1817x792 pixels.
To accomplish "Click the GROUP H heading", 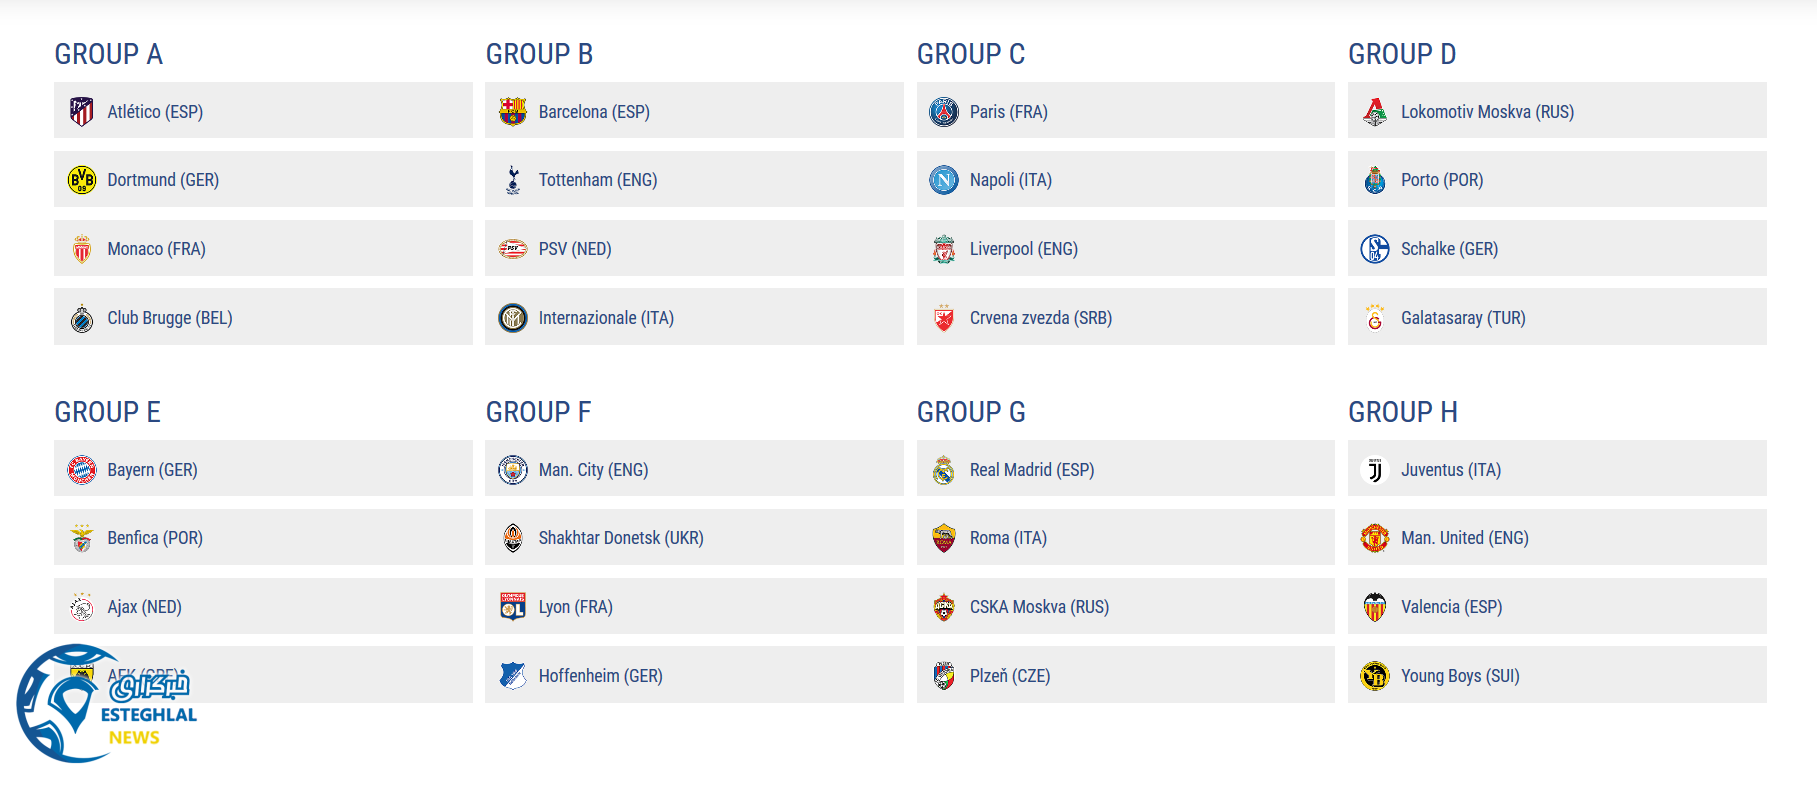I will click(1402, 412).
